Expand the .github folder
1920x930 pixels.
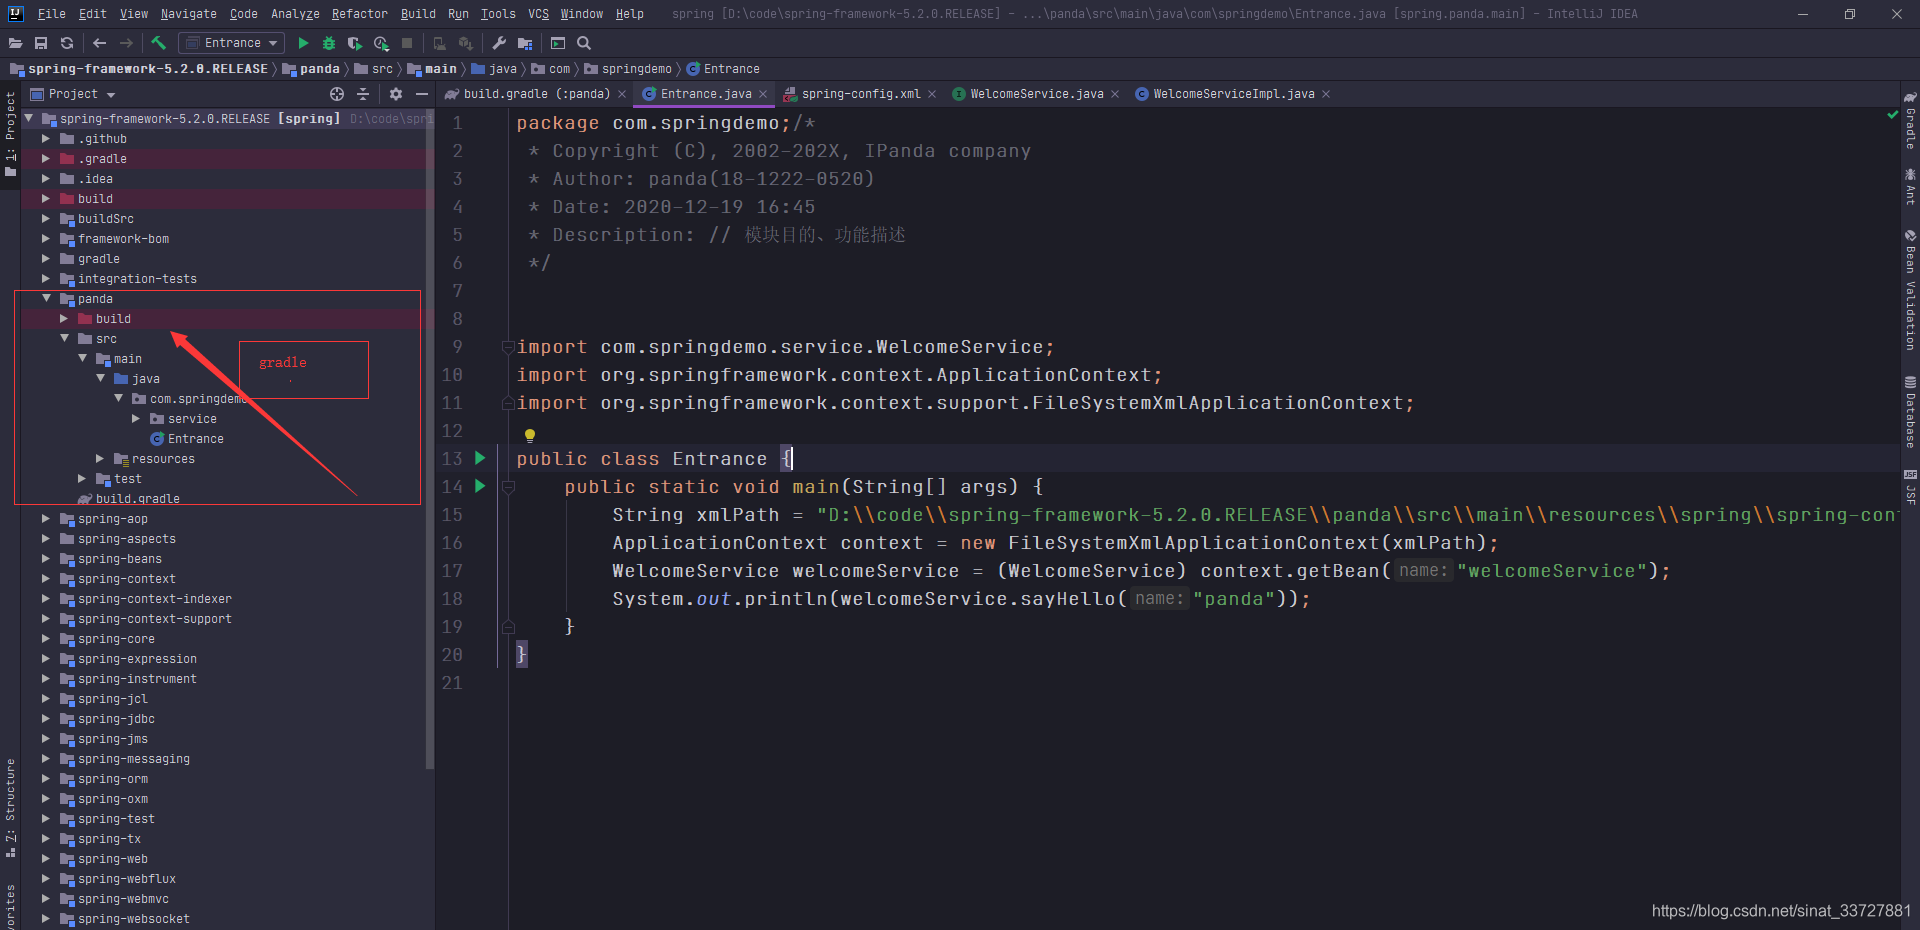46,138
